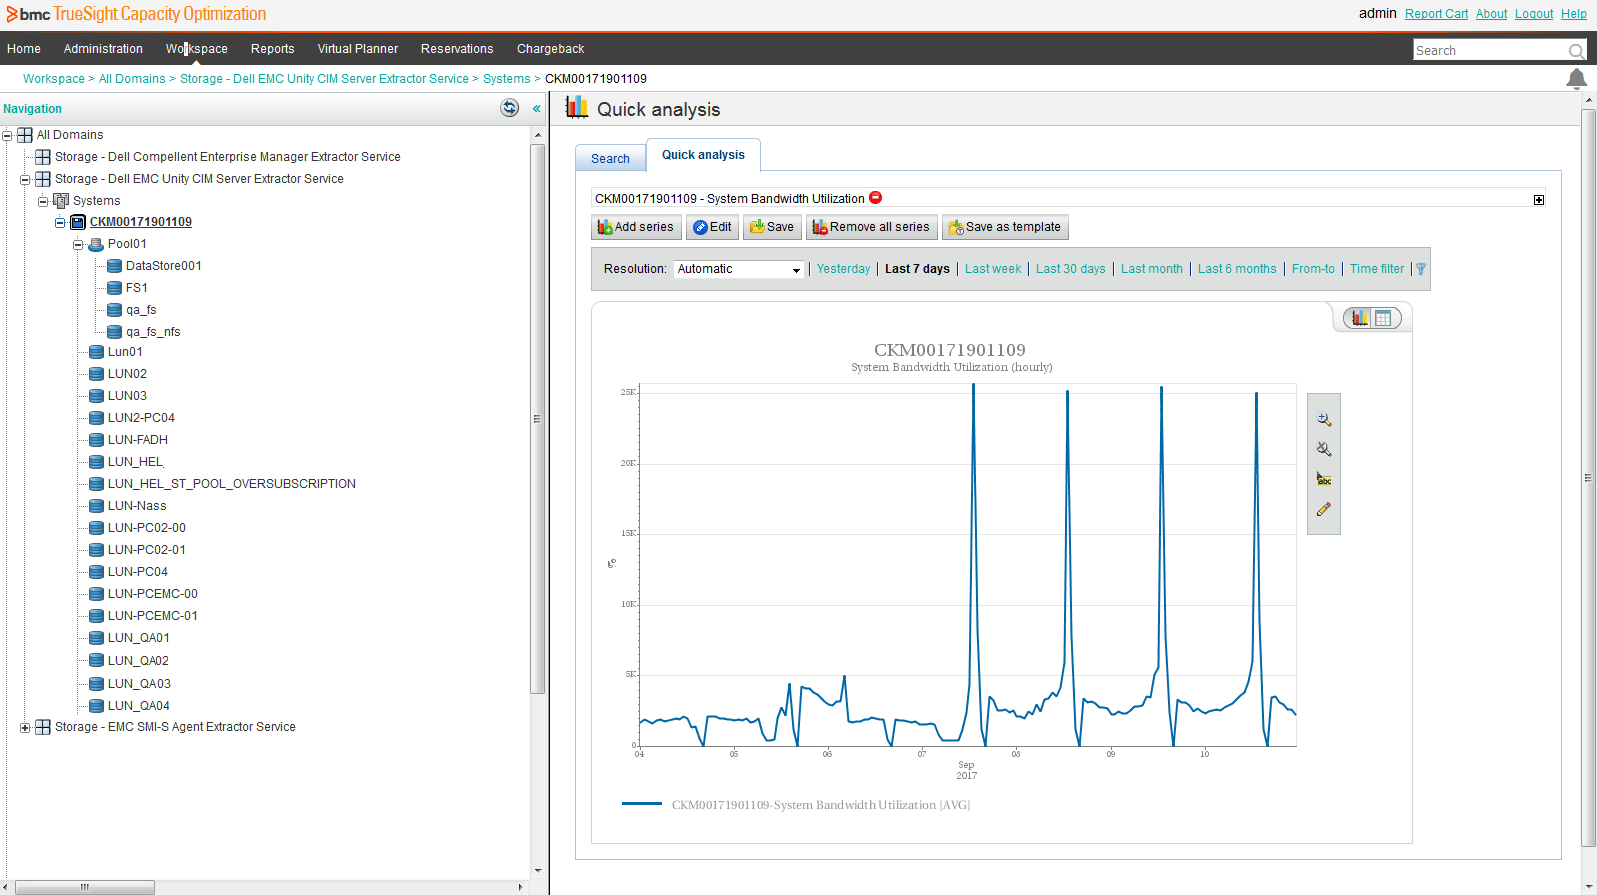
Task: Click the Save button
Action: (772, 227)
